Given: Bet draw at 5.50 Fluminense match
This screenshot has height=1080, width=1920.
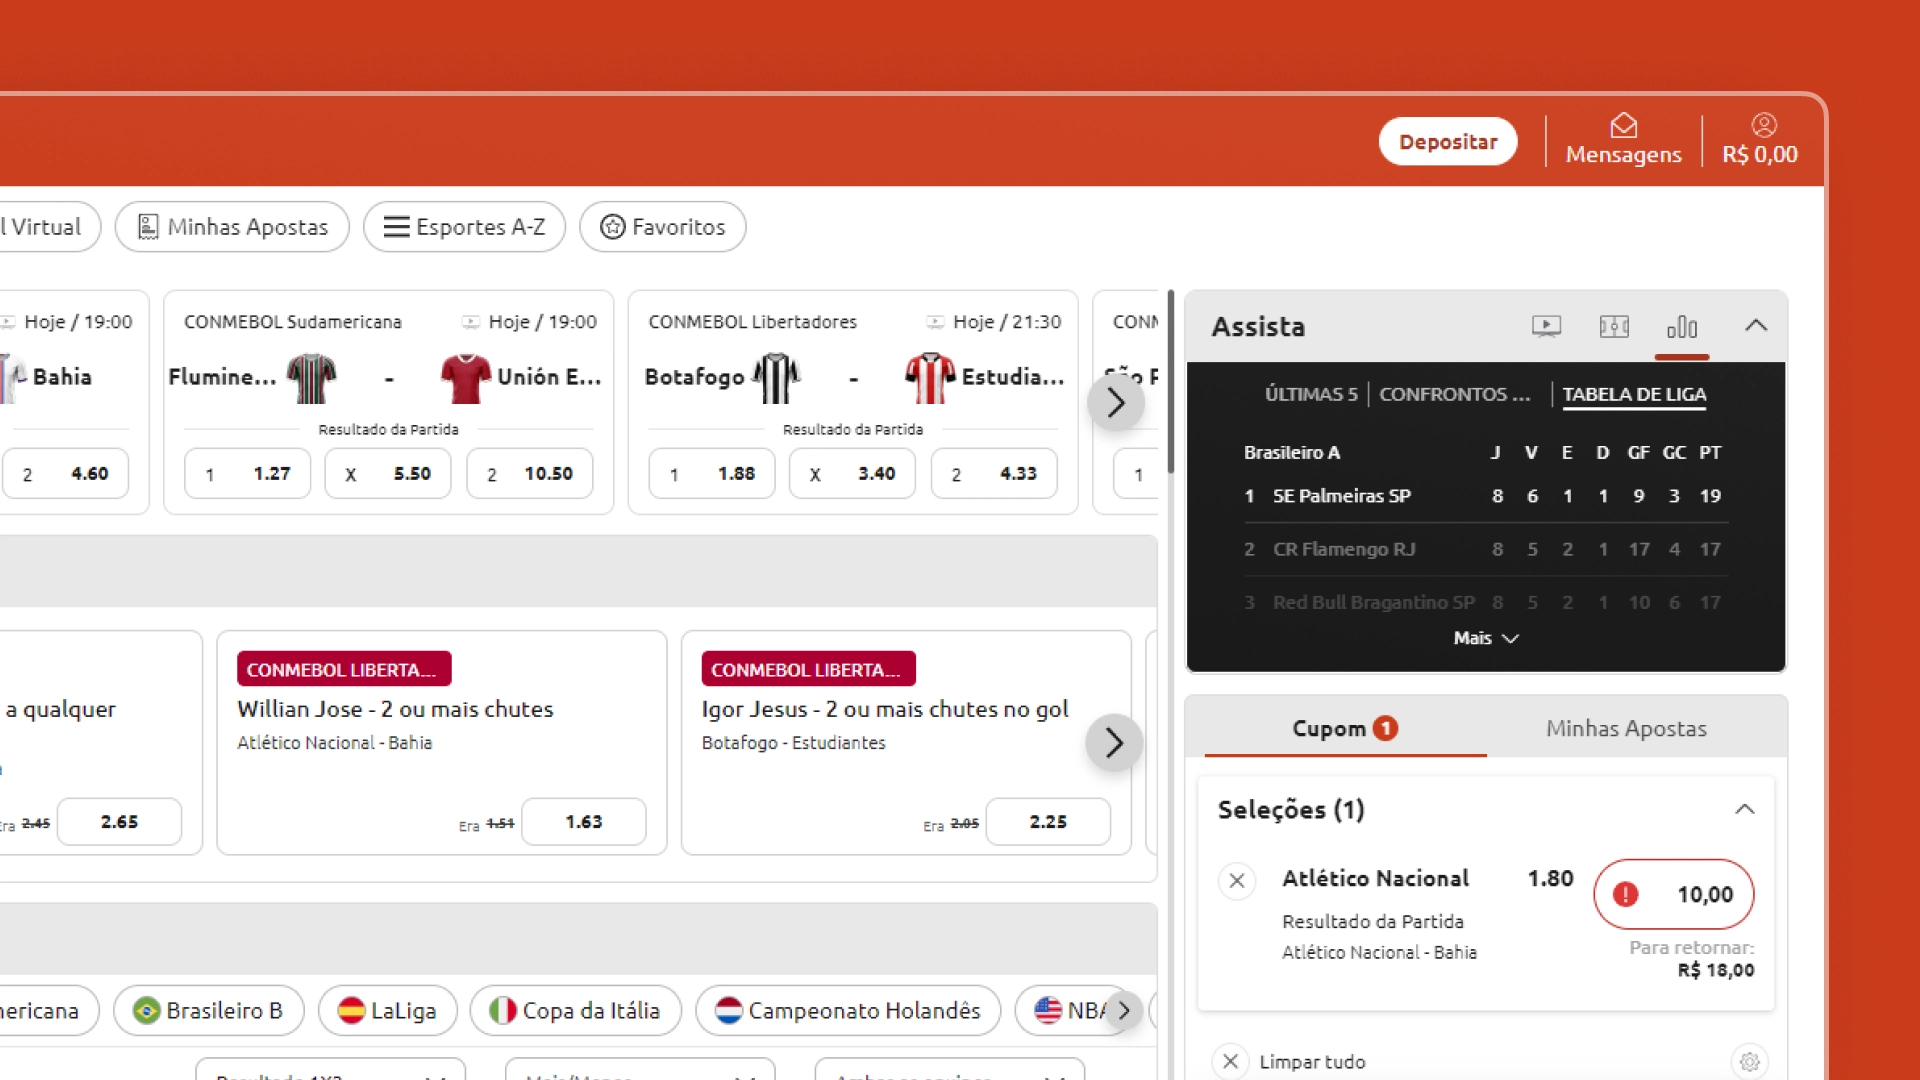Looking at the screenshot, I should (388, 473).
